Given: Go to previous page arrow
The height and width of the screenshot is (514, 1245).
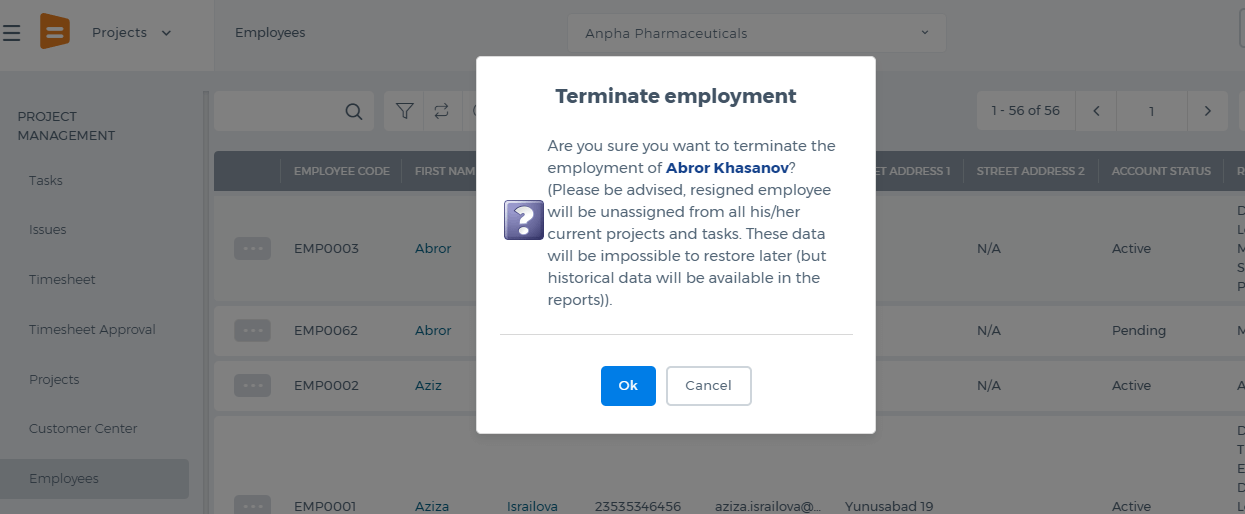Looking at the screenshot, I should coord(1097,111).
